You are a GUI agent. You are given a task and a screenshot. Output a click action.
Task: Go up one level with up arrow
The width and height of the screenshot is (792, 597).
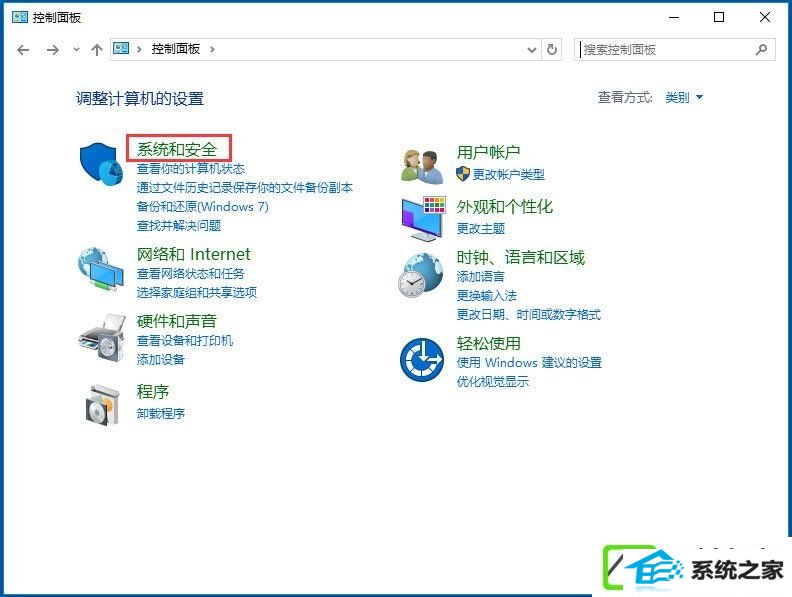(96, 49)
